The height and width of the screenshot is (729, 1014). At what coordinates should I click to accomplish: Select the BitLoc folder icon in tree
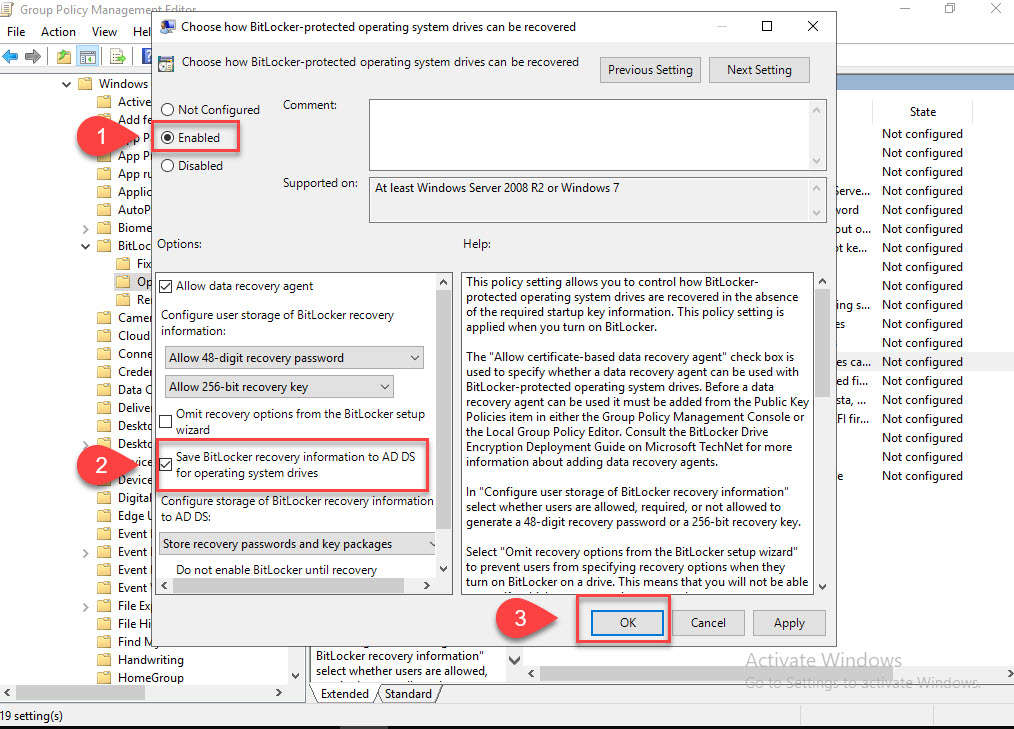(104, 246)
